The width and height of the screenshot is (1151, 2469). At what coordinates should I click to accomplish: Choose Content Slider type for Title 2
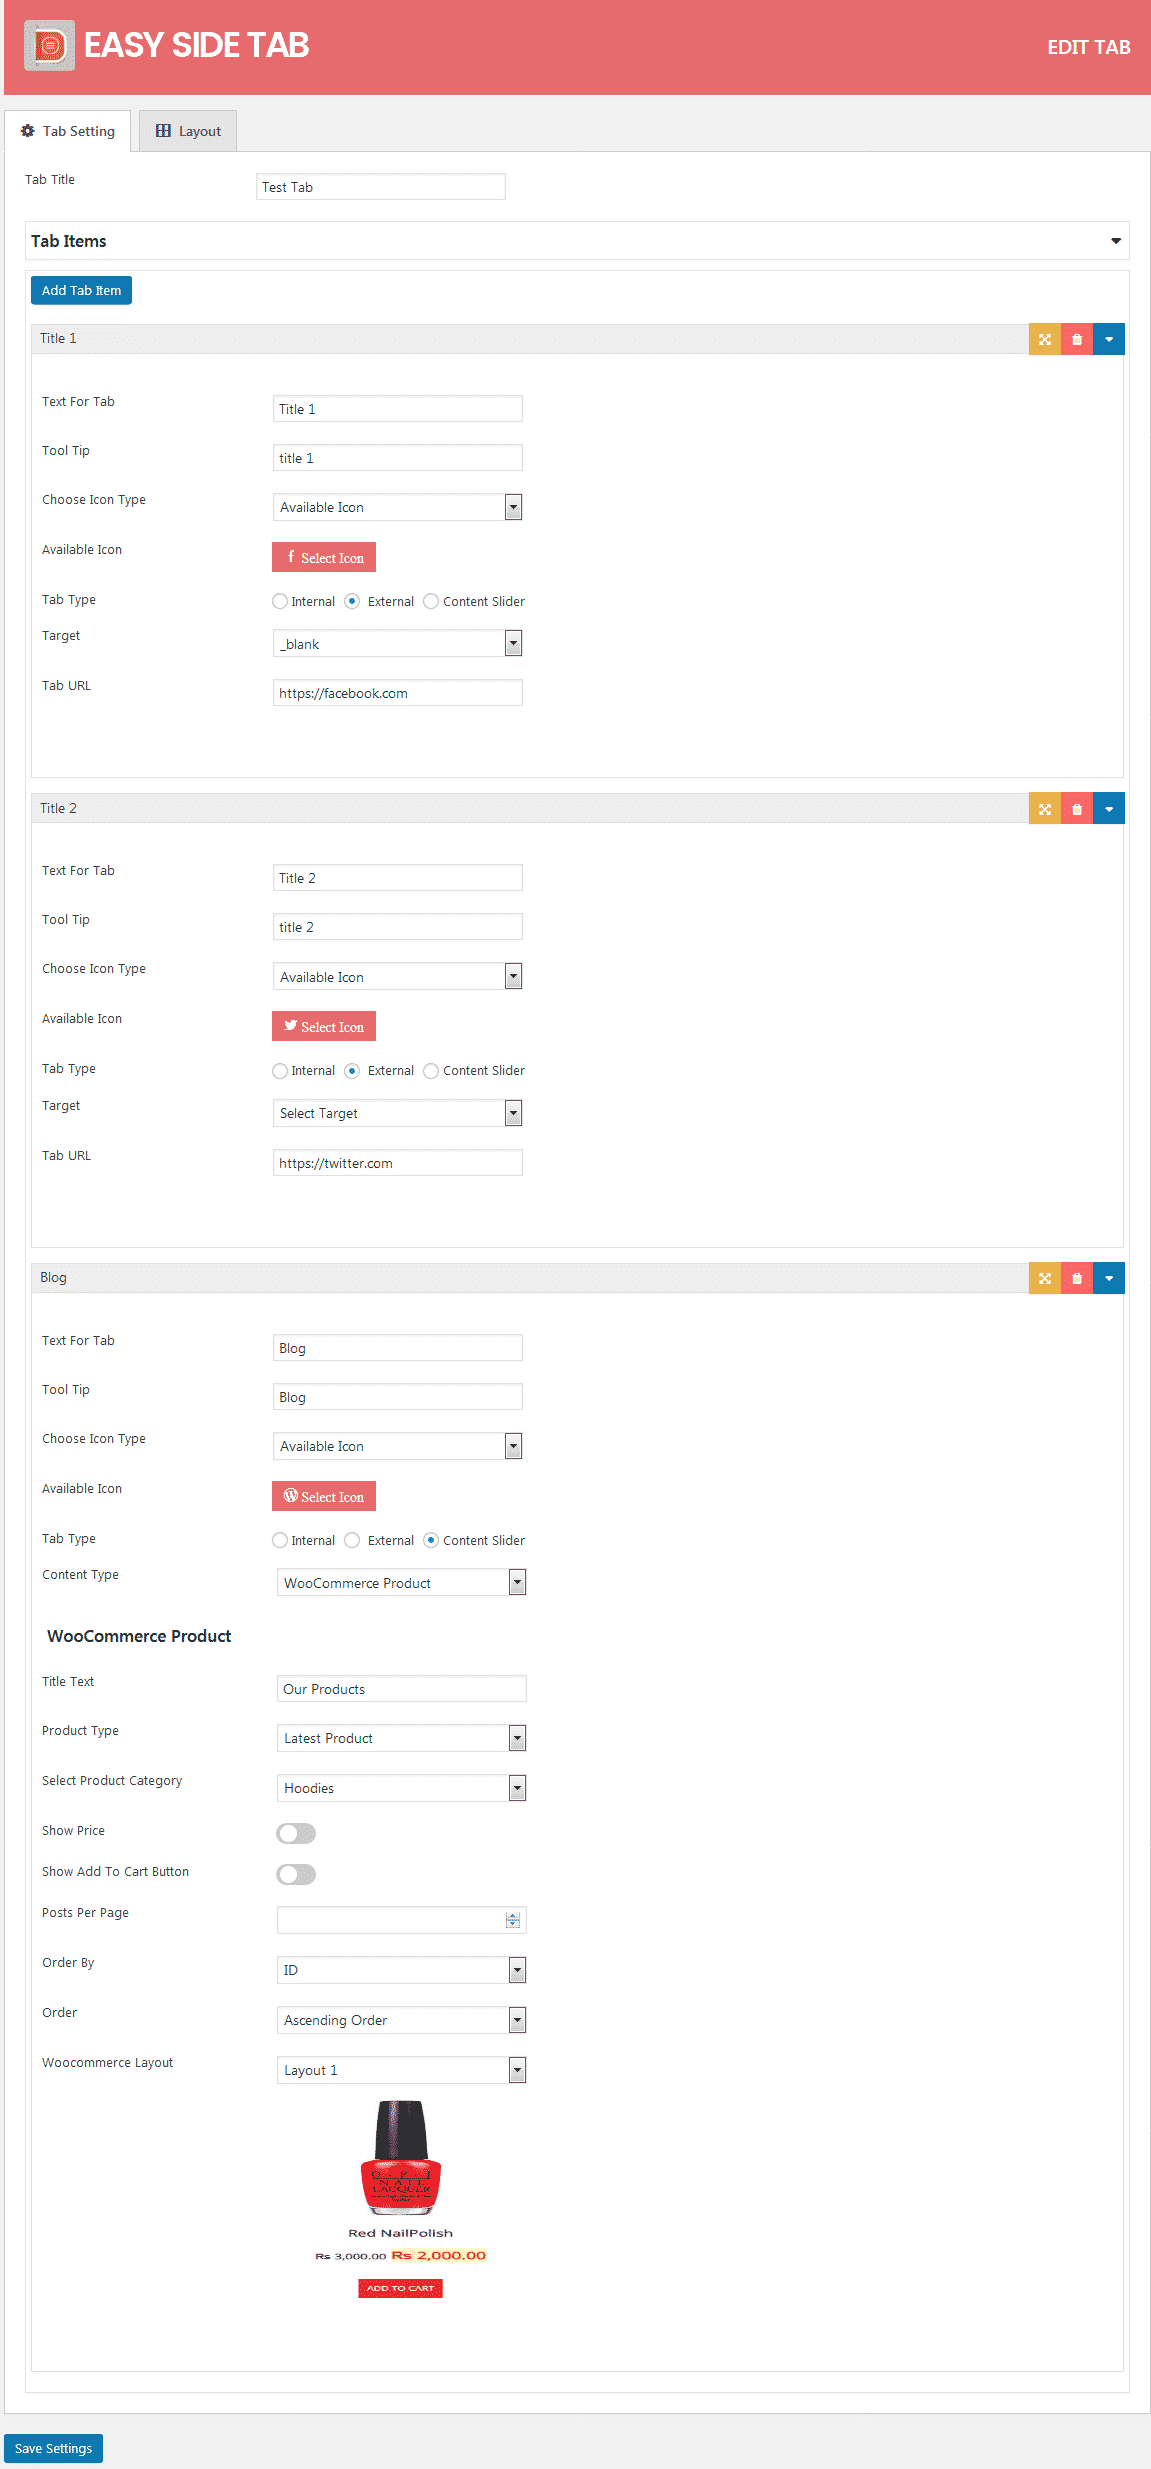coord(431,1071)
